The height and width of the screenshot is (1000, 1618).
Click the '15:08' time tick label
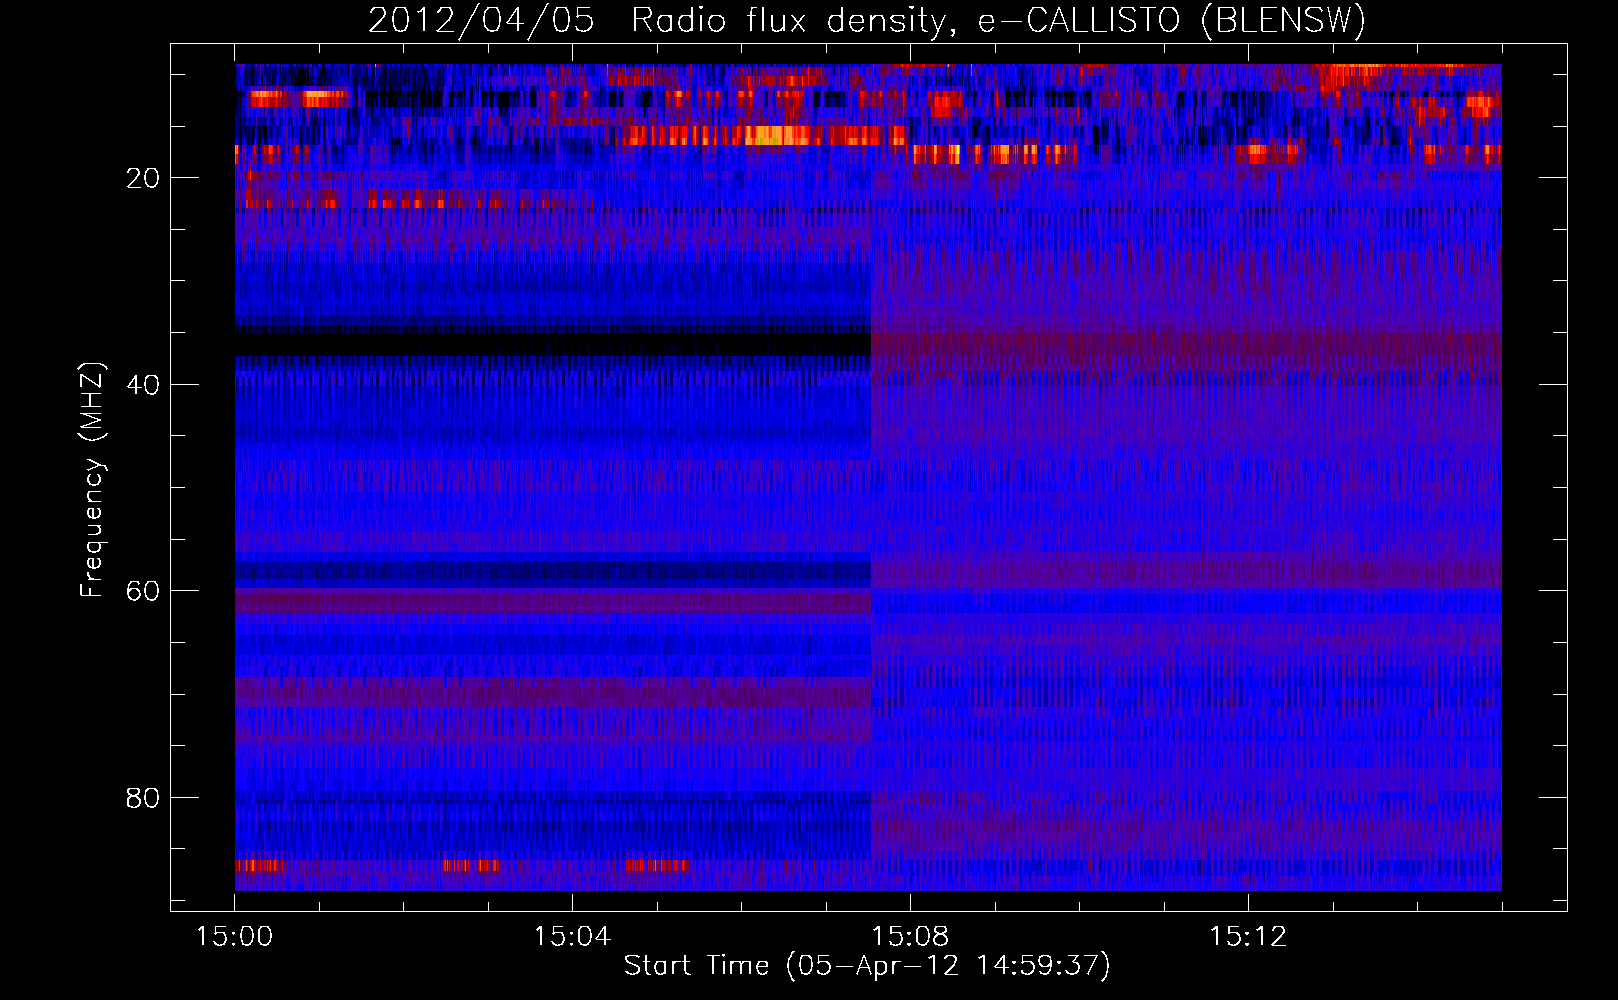click(x=910, y=937)
